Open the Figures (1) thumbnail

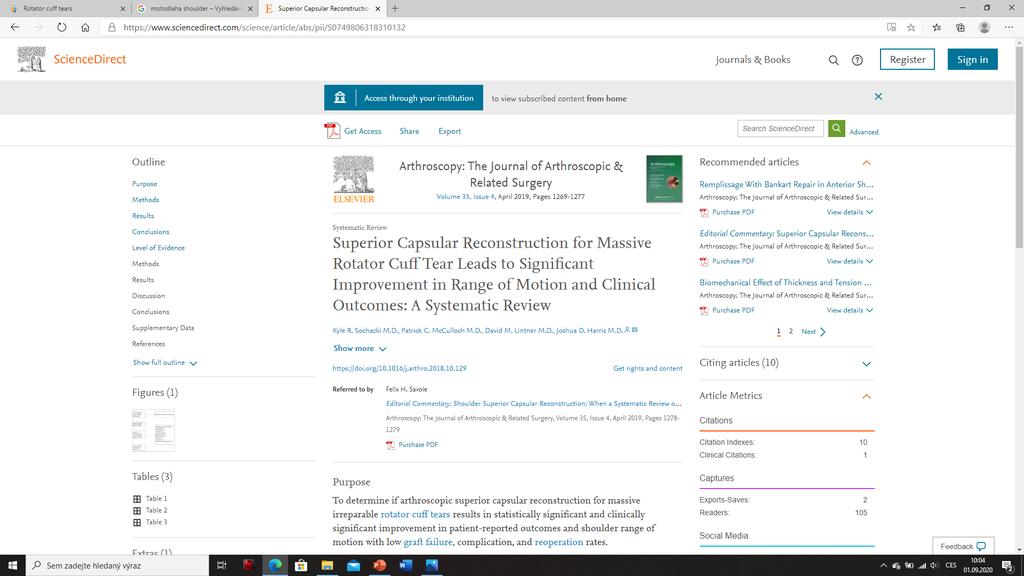coord(153,430)
